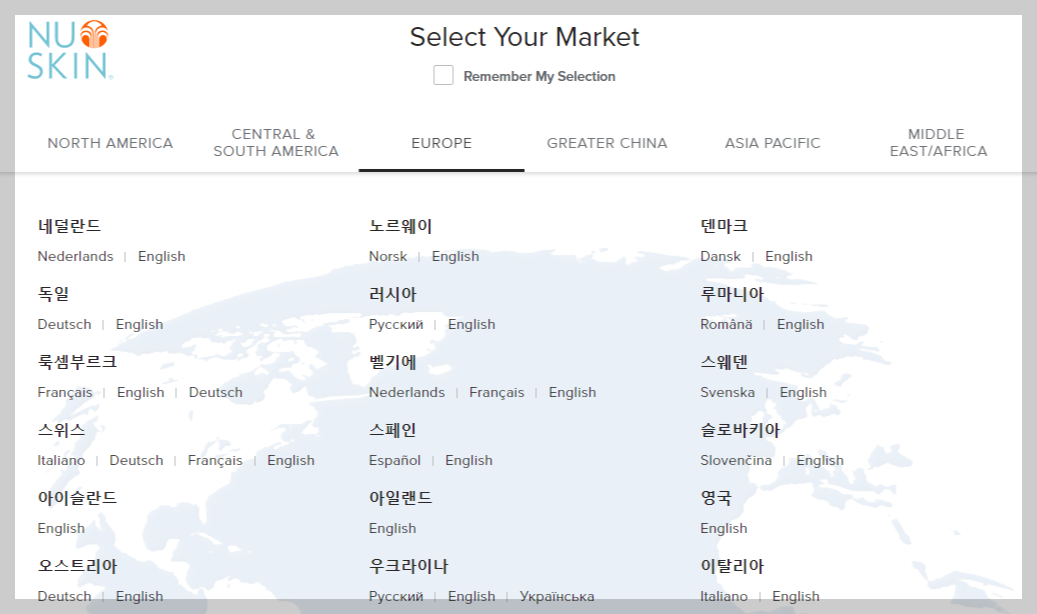Select the Europe tab

441,143
